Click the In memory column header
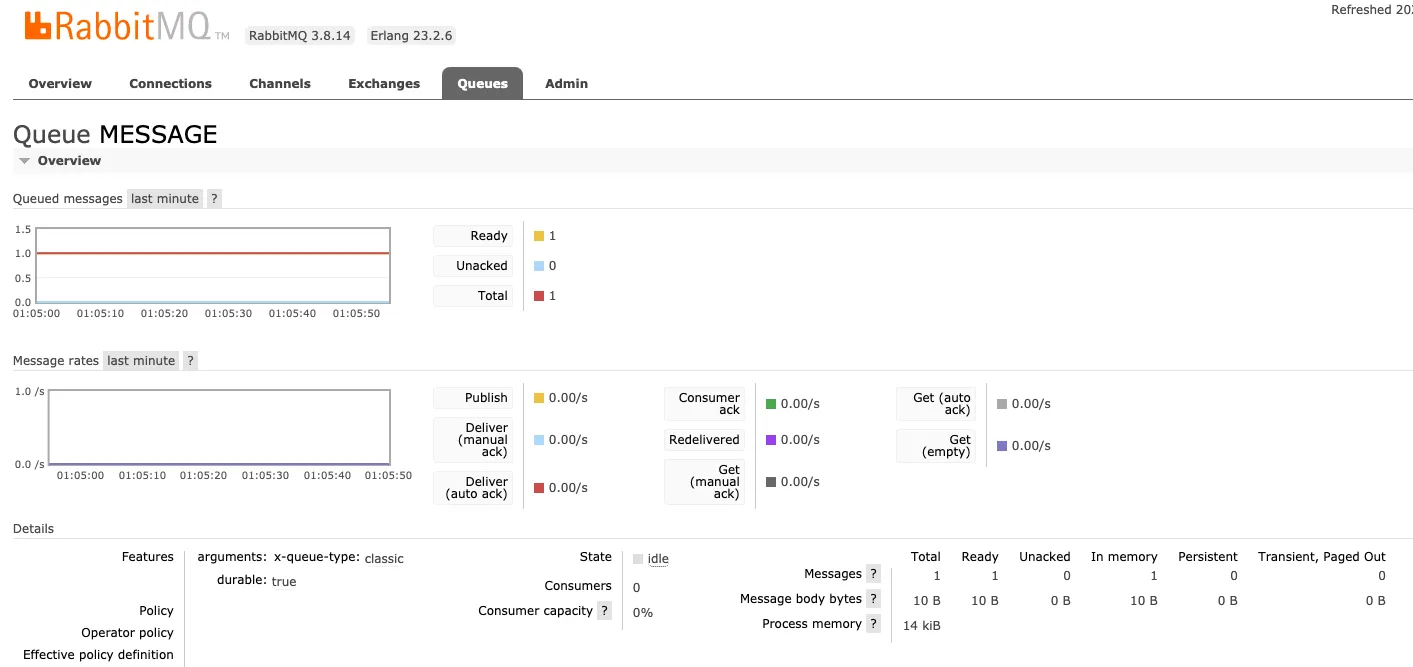This screenshot has width=1413, height=667. click(x=1124, y=557)
